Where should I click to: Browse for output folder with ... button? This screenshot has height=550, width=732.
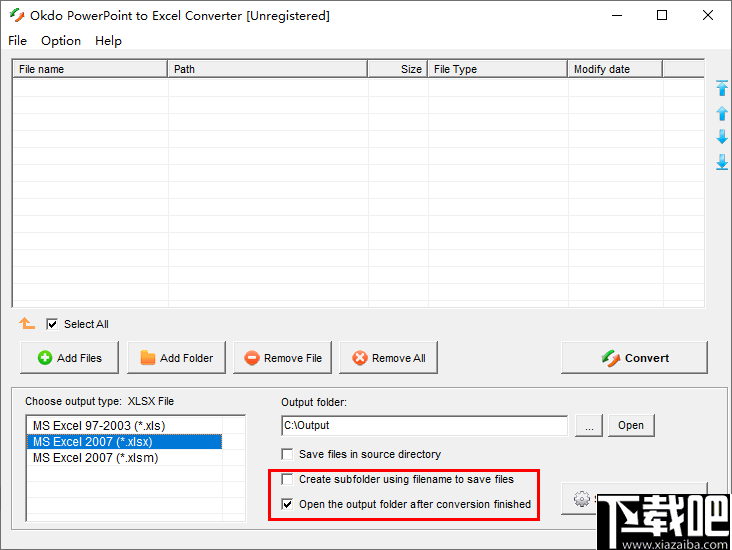click(589, 425)
